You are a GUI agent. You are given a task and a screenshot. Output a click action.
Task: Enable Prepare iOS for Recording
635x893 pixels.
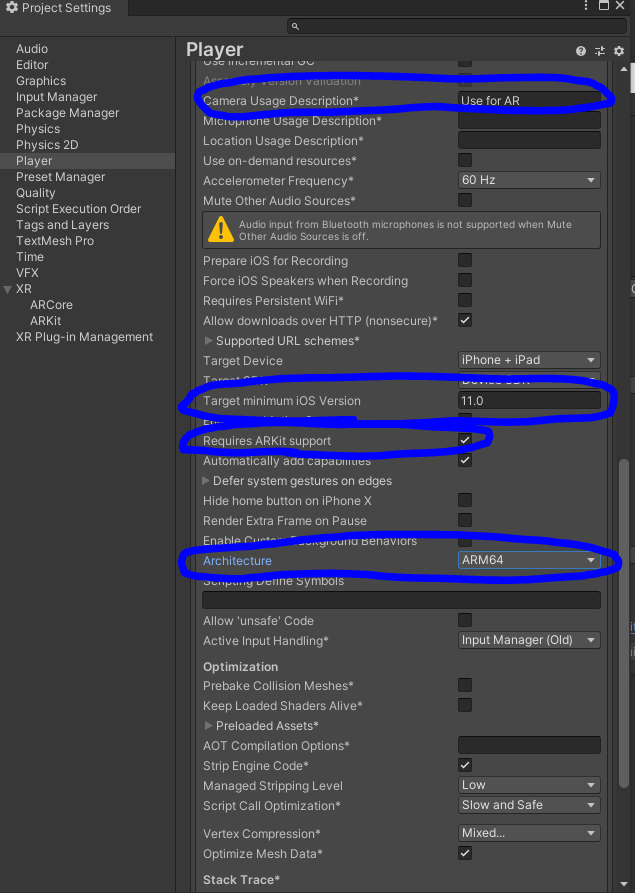(465, 260)
